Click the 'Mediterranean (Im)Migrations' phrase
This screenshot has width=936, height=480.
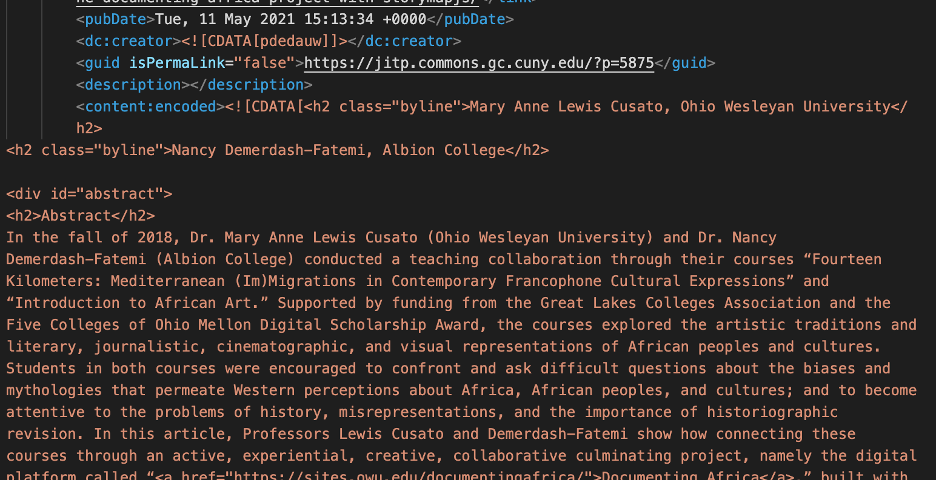233,281
